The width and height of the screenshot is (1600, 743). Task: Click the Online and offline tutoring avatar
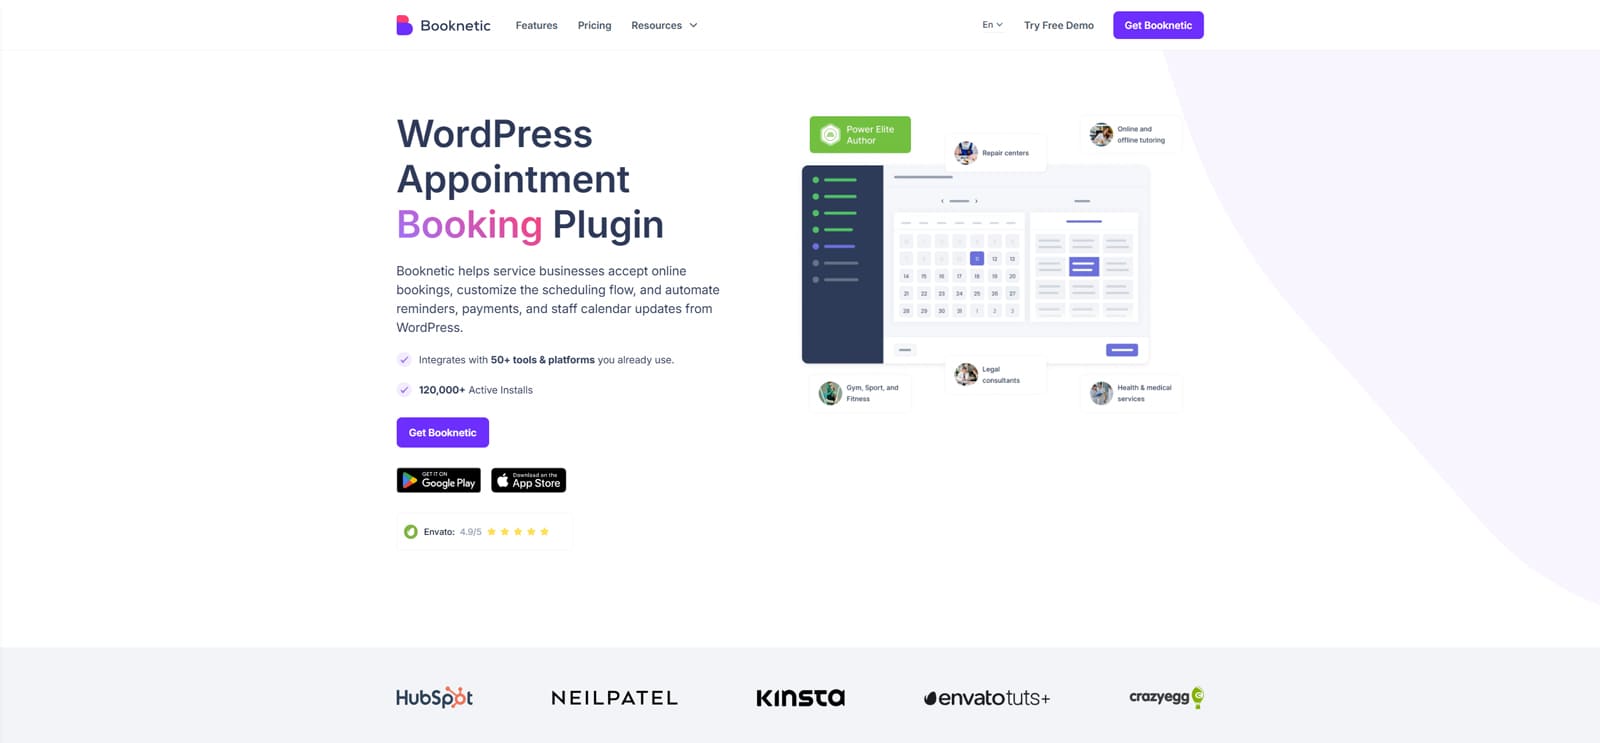(x=1101, y=135)
